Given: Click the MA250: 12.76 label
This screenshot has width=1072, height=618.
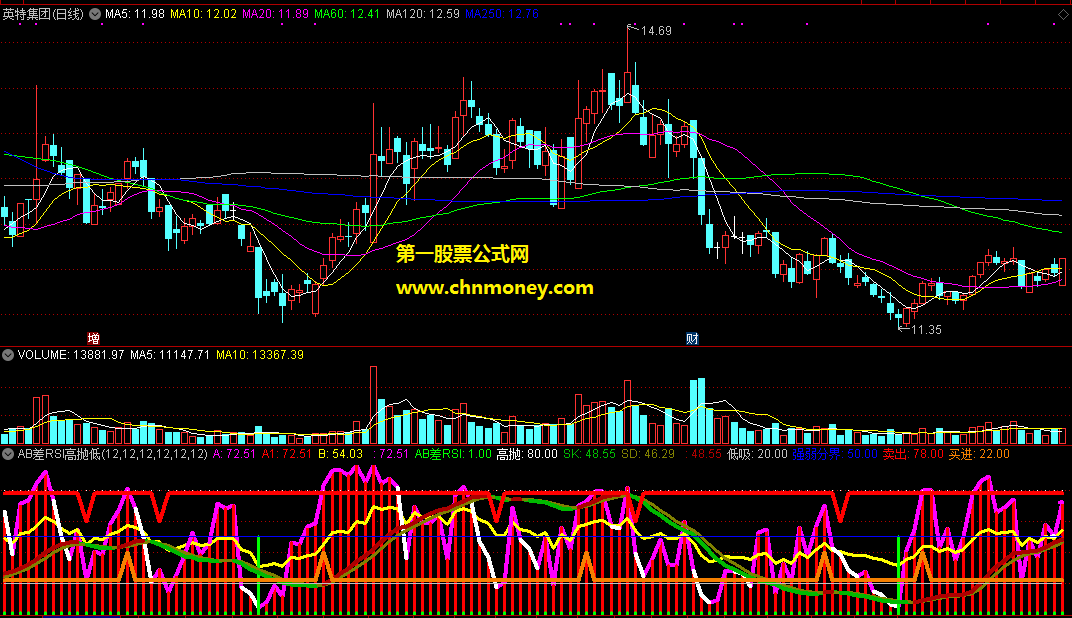Looking at the screenshot, I should [502, 14].
